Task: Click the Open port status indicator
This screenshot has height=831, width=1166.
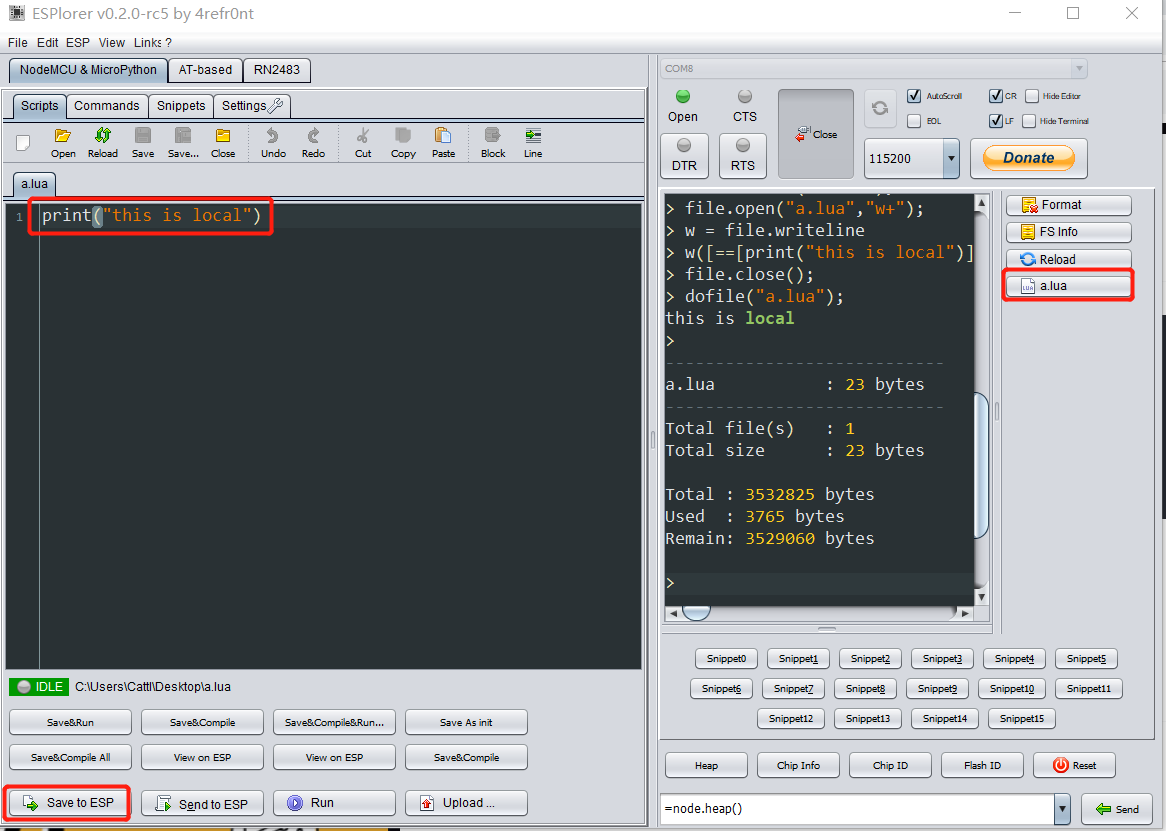Action: click(683, 97)
